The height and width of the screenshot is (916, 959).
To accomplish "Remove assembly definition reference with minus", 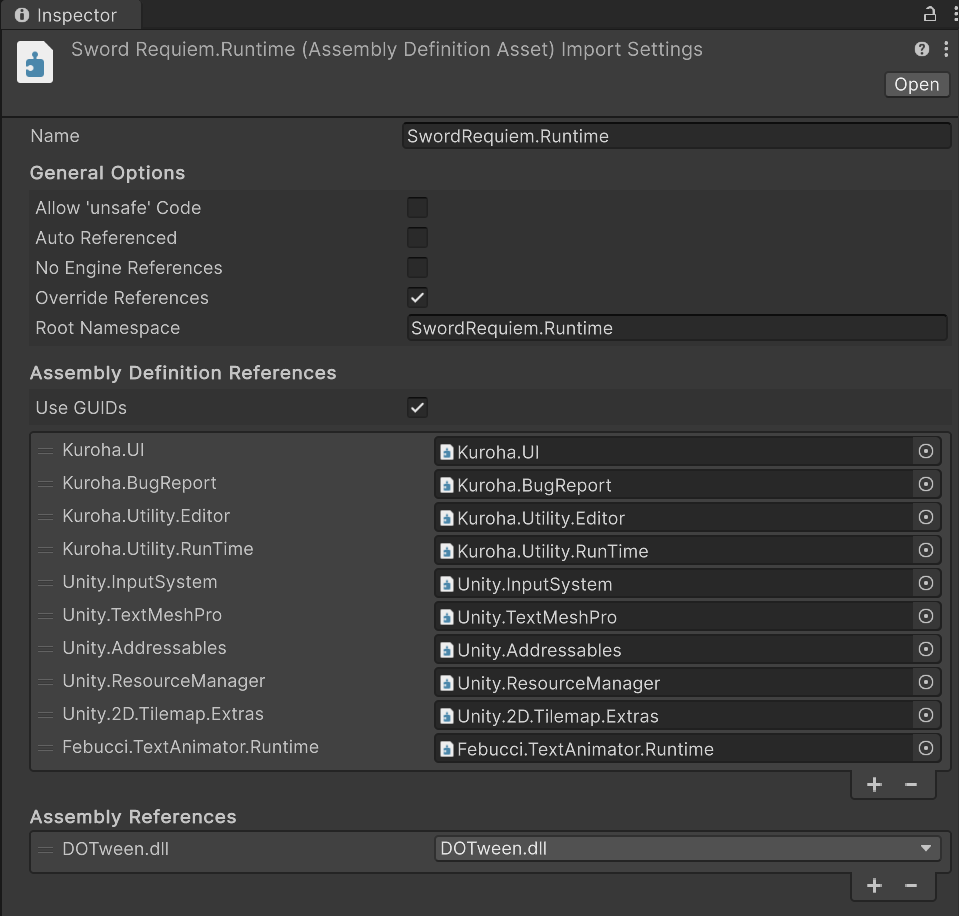I will click(x=911, y=785).
